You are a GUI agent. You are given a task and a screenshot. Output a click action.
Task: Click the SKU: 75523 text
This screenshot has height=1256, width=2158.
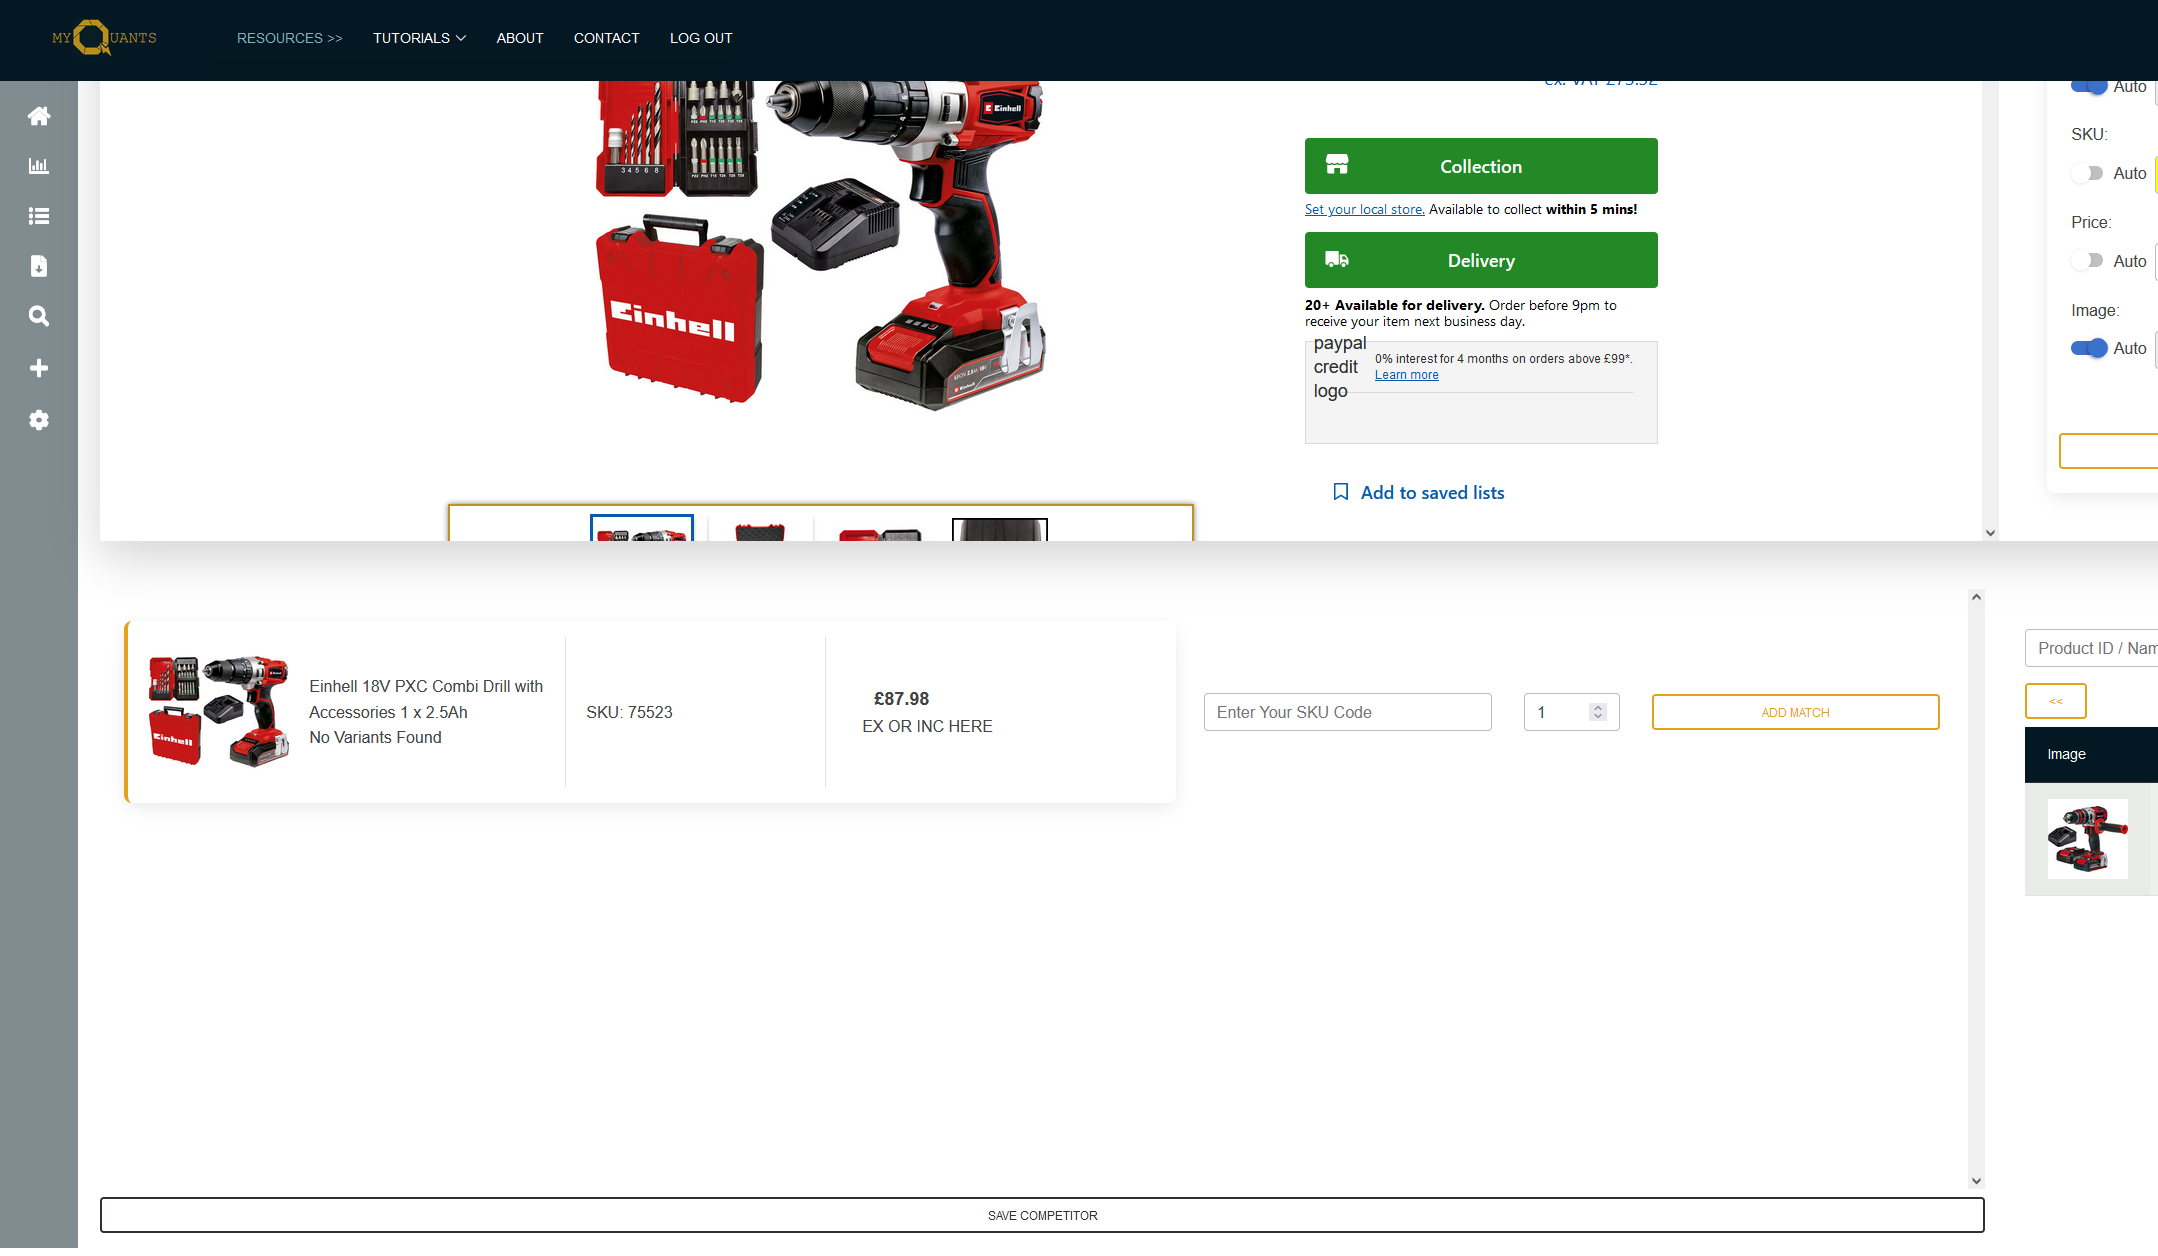[629, 712]
